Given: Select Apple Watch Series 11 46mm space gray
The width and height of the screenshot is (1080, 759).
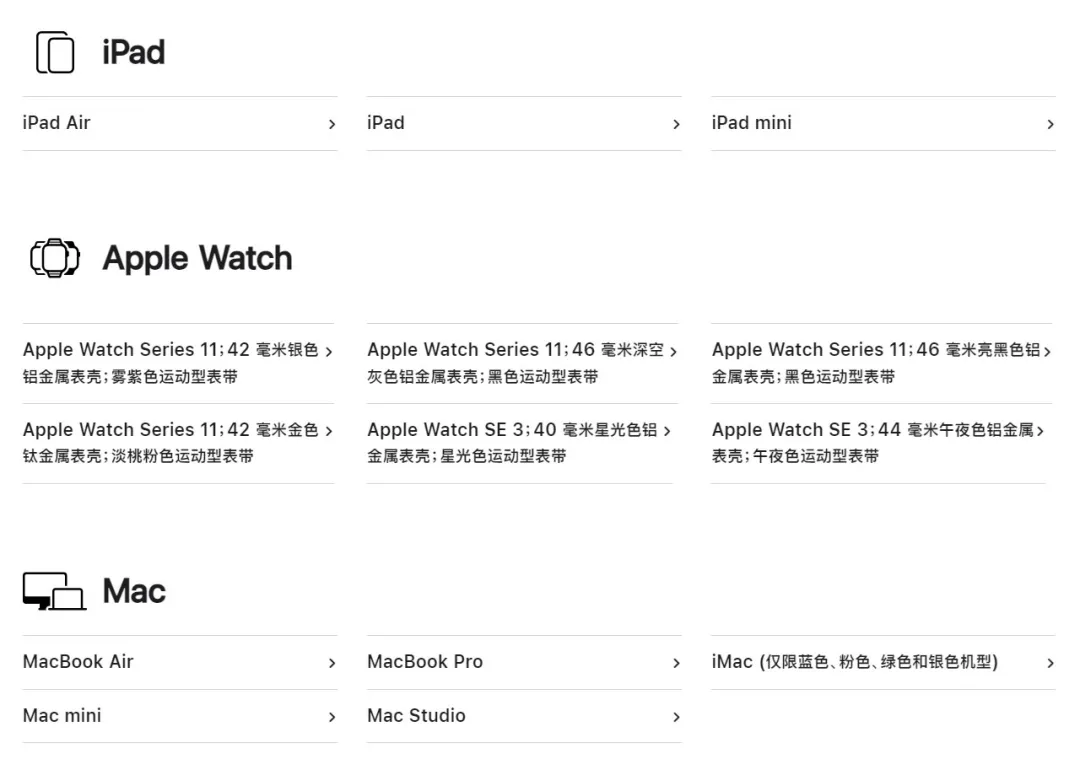Looking at the screenshot, I should point(514,362).
